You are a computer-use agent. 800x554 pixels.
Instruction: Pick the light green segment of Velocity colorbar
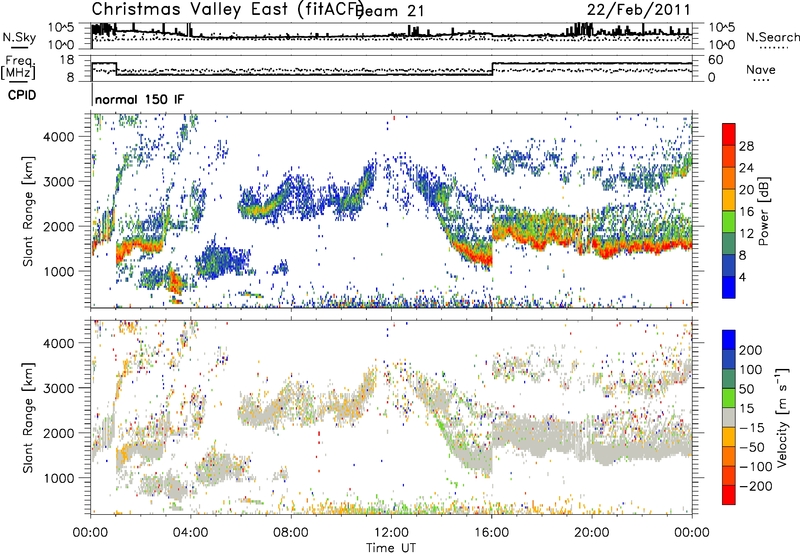729,398
